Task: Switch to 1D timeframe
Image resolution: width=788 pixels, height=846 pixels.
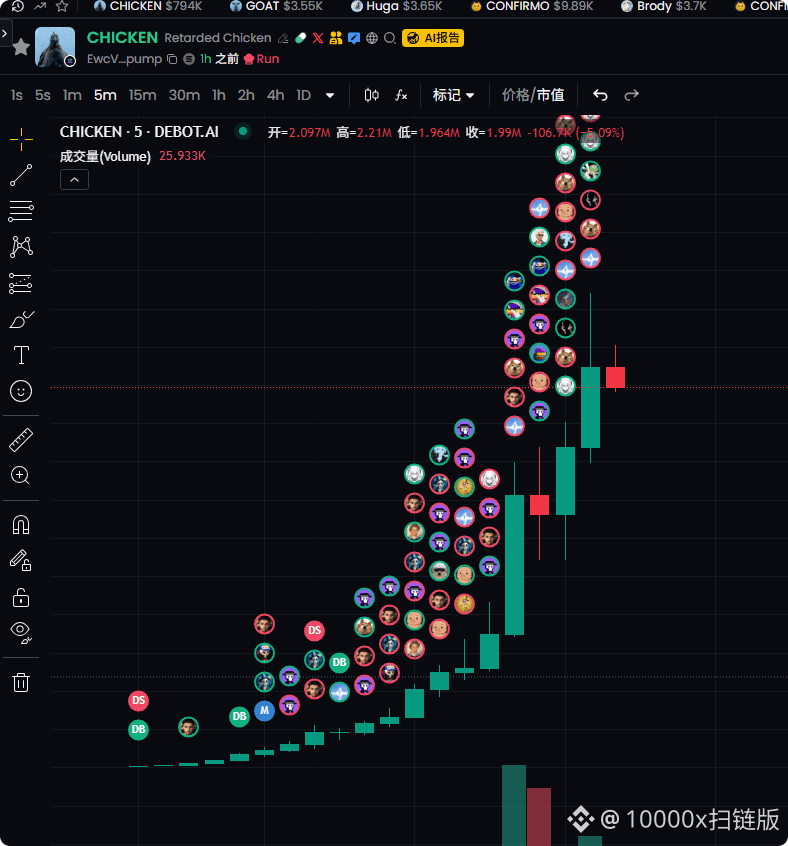Action: pyautogui.click(x=304, y=95)
